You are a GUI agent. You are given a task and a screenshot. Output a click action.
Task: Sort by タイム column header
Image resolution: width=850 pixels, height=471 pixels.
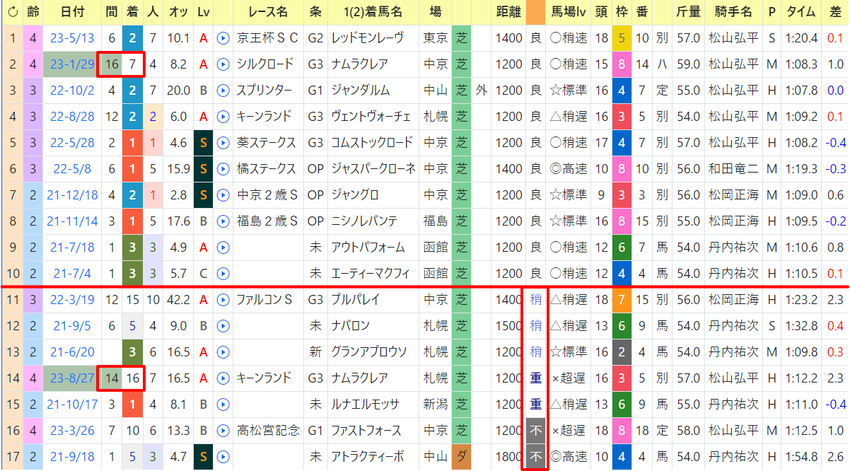click(x=801, y=12)
